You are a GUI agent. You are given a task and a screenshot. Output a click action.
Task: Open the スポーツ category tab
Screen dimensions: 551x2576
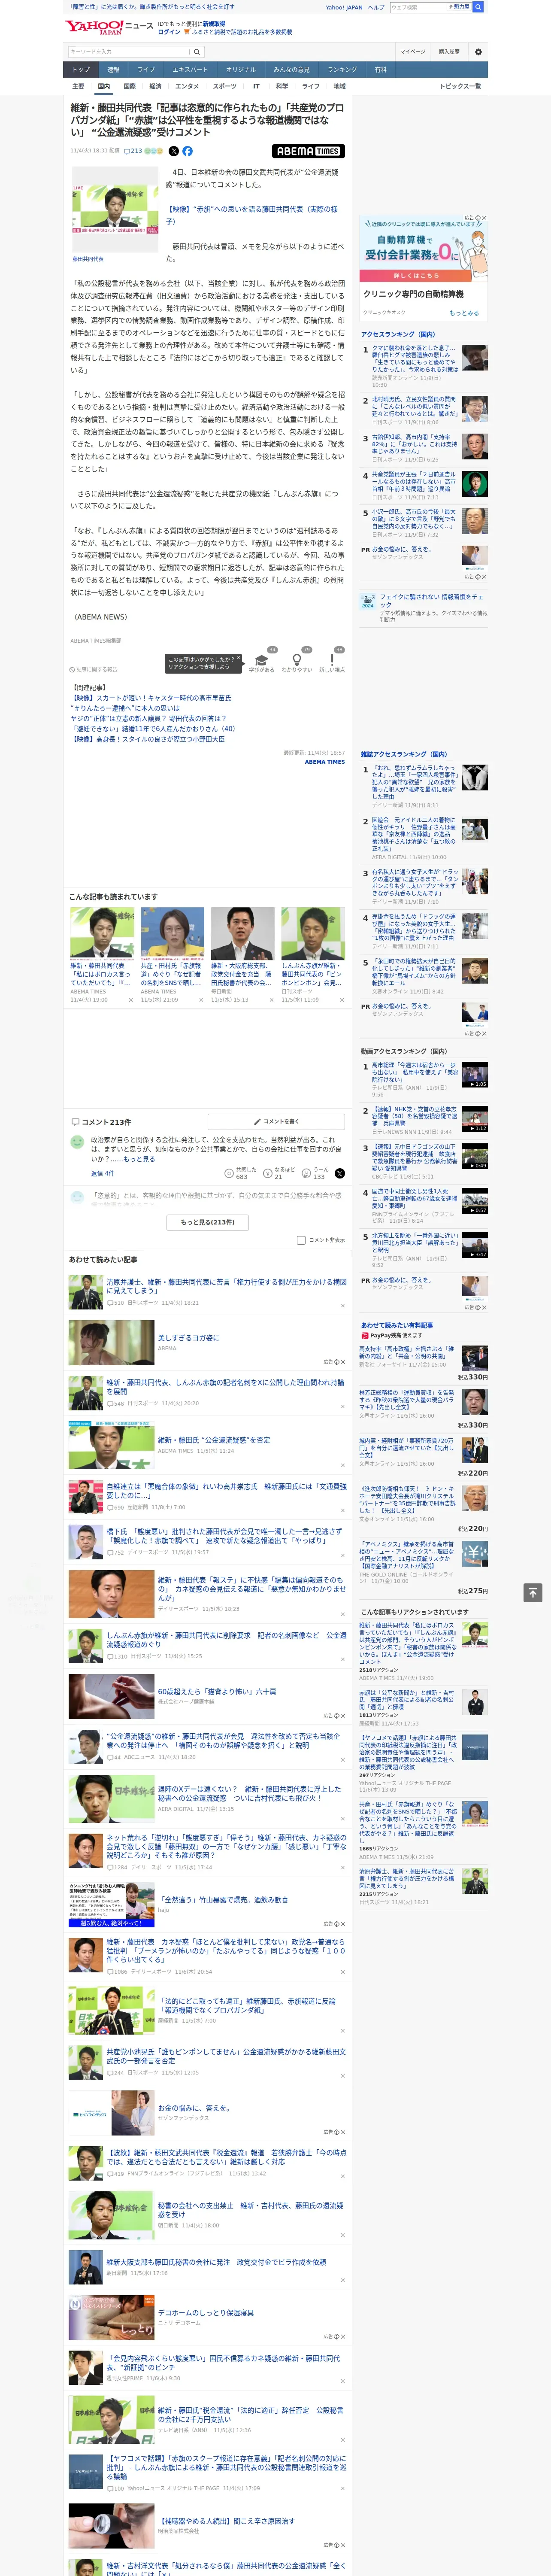(x=225, y=86)
